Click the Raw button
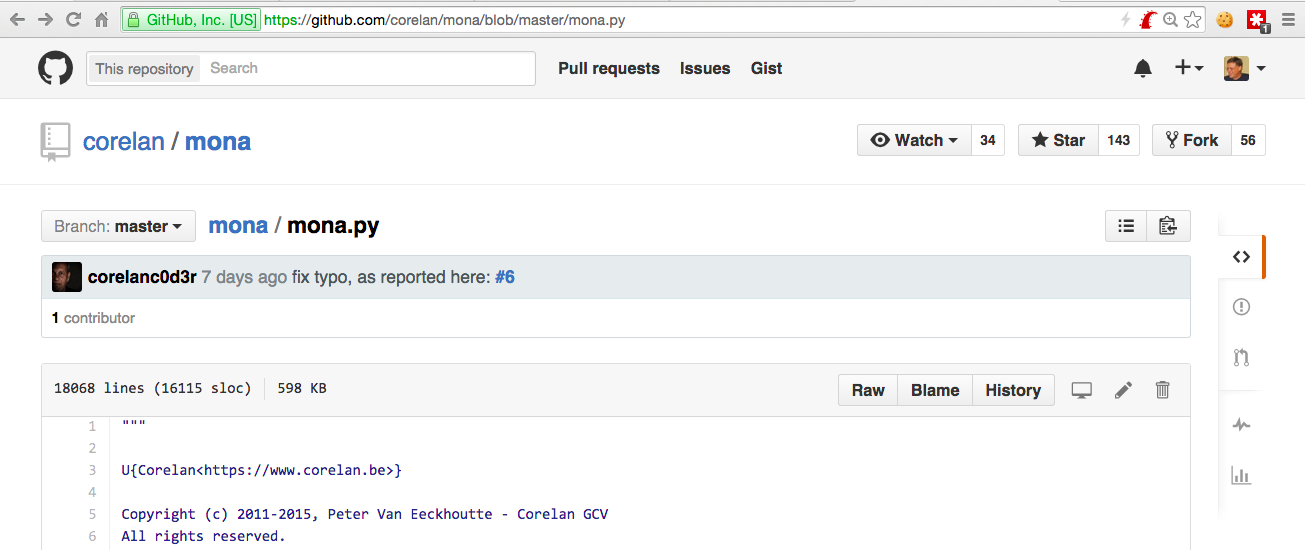1305x550 pixels. [x=868, y=390]
